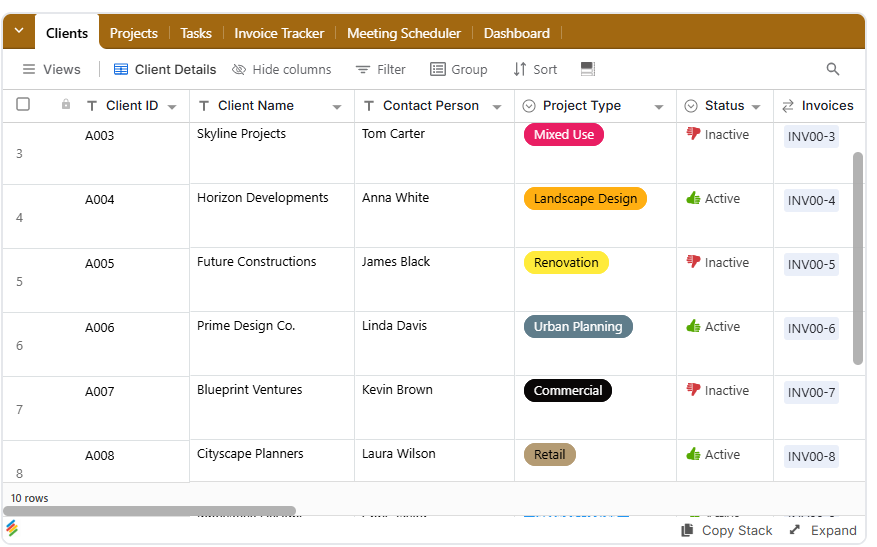The height and width of the screenshot is (547, 877).
Task: Open the Contact Person column dropdown arrow
Action: point(497,107)
